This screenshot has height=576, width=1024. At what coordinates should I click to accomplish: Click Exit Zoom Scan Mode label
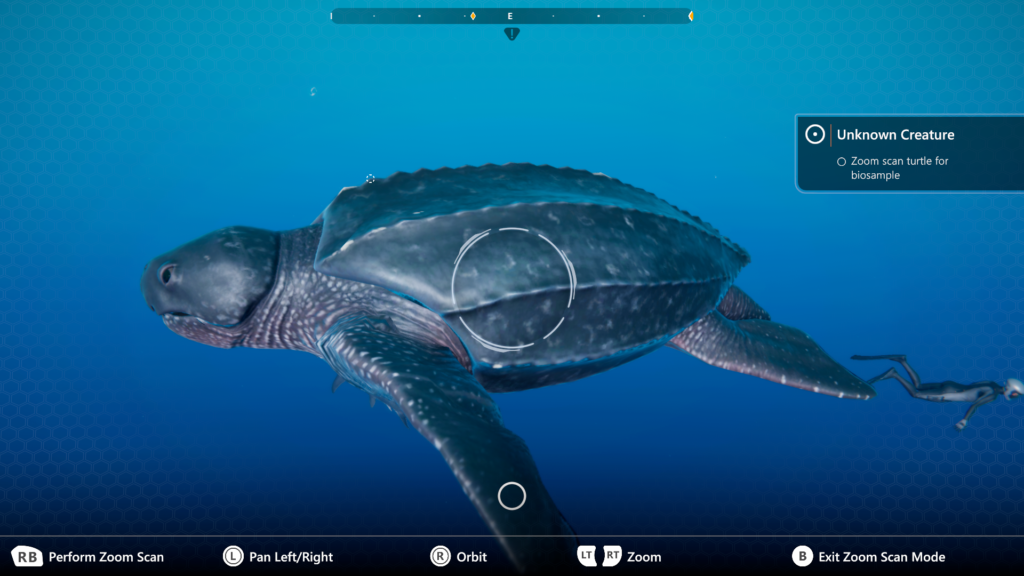(x=882, y=557)
